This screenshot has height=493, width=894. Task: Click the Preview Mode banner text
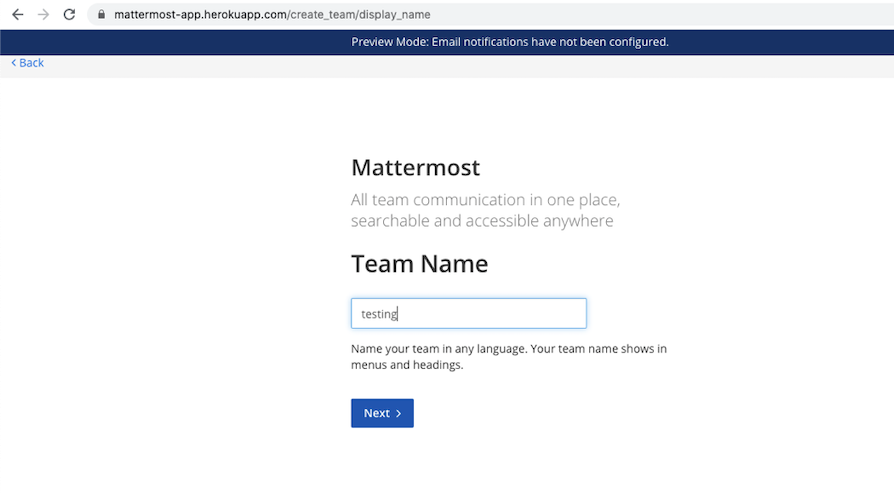point(510,42)
